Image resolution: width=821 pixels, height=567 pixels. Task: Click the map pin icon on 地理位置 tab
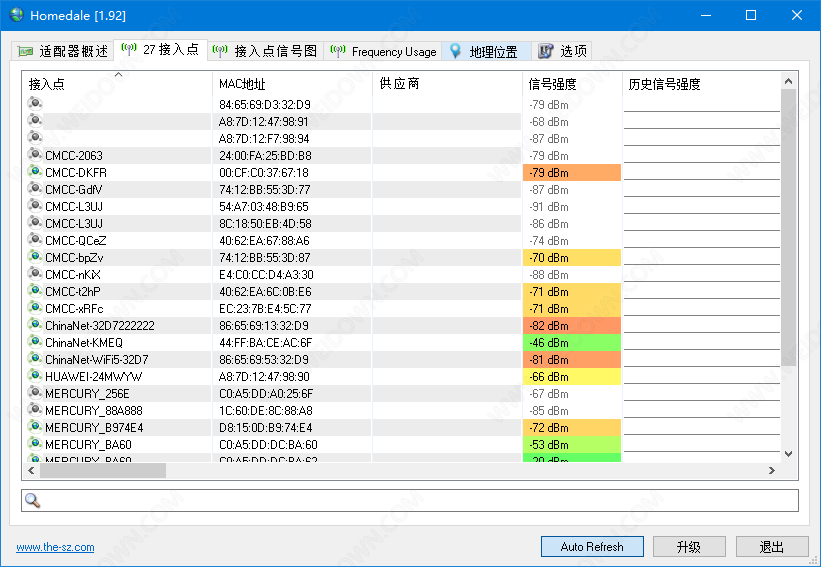coord(456,51)
